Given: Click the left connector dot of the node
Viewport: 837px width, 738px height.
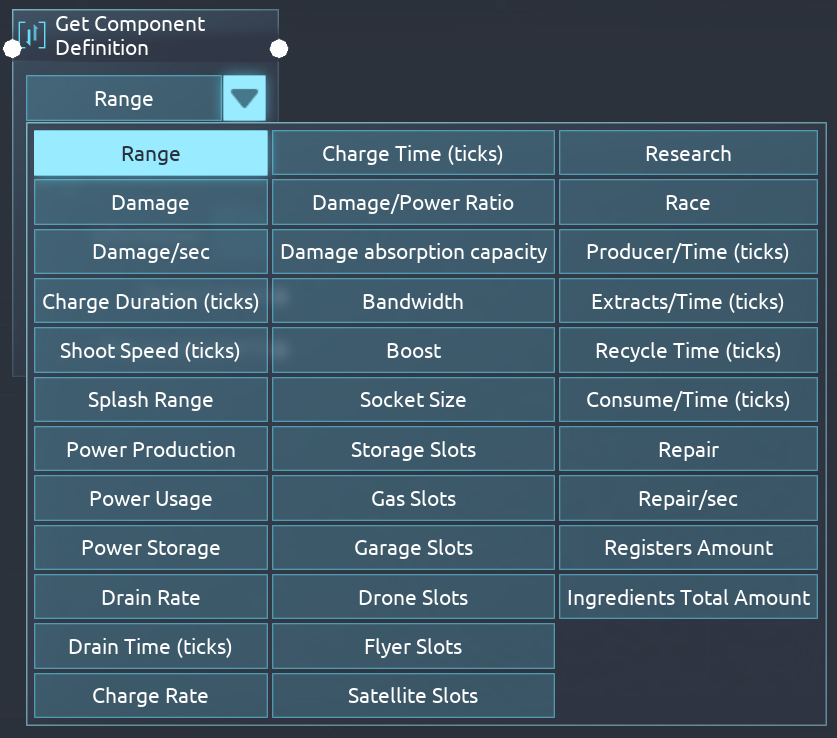Looking at the screenshot, I should tap(12, 49).
